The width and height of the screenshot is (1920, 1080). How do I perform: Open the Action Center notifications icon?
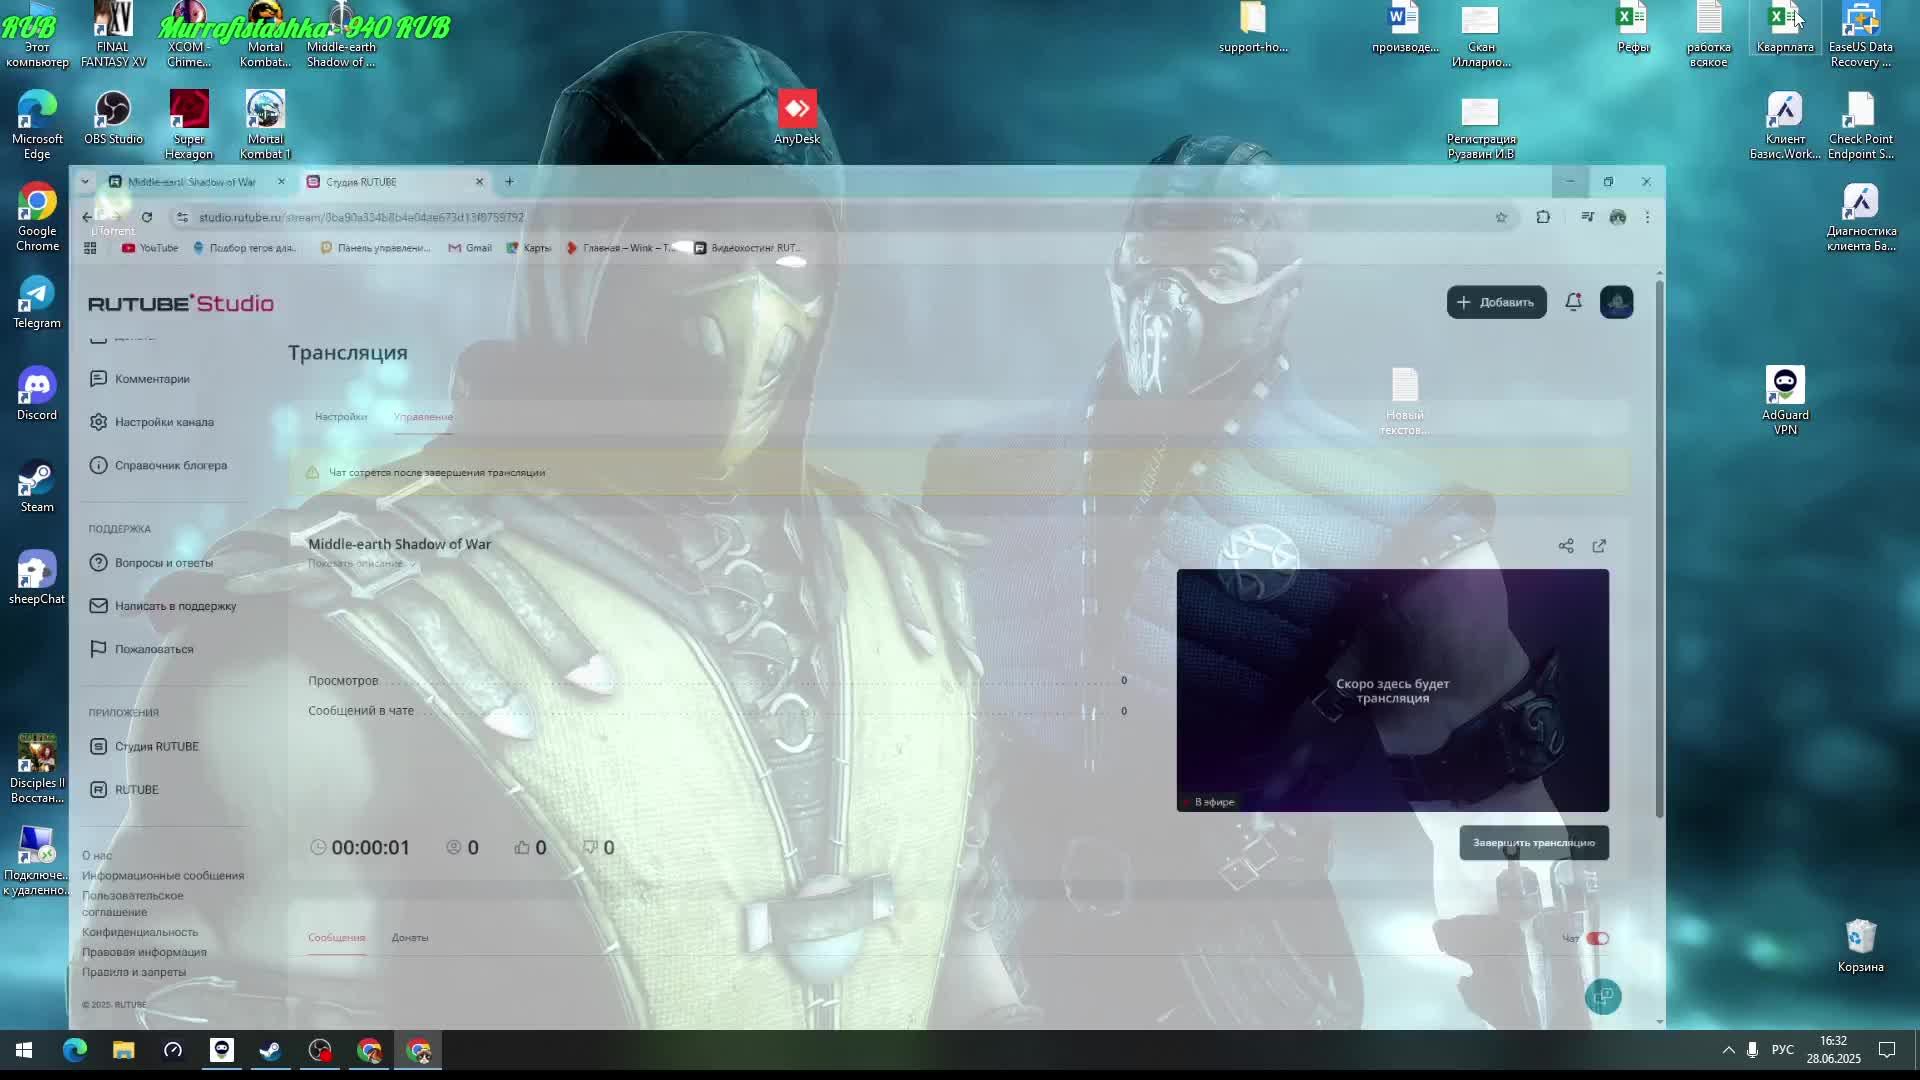point(1887,1050)
